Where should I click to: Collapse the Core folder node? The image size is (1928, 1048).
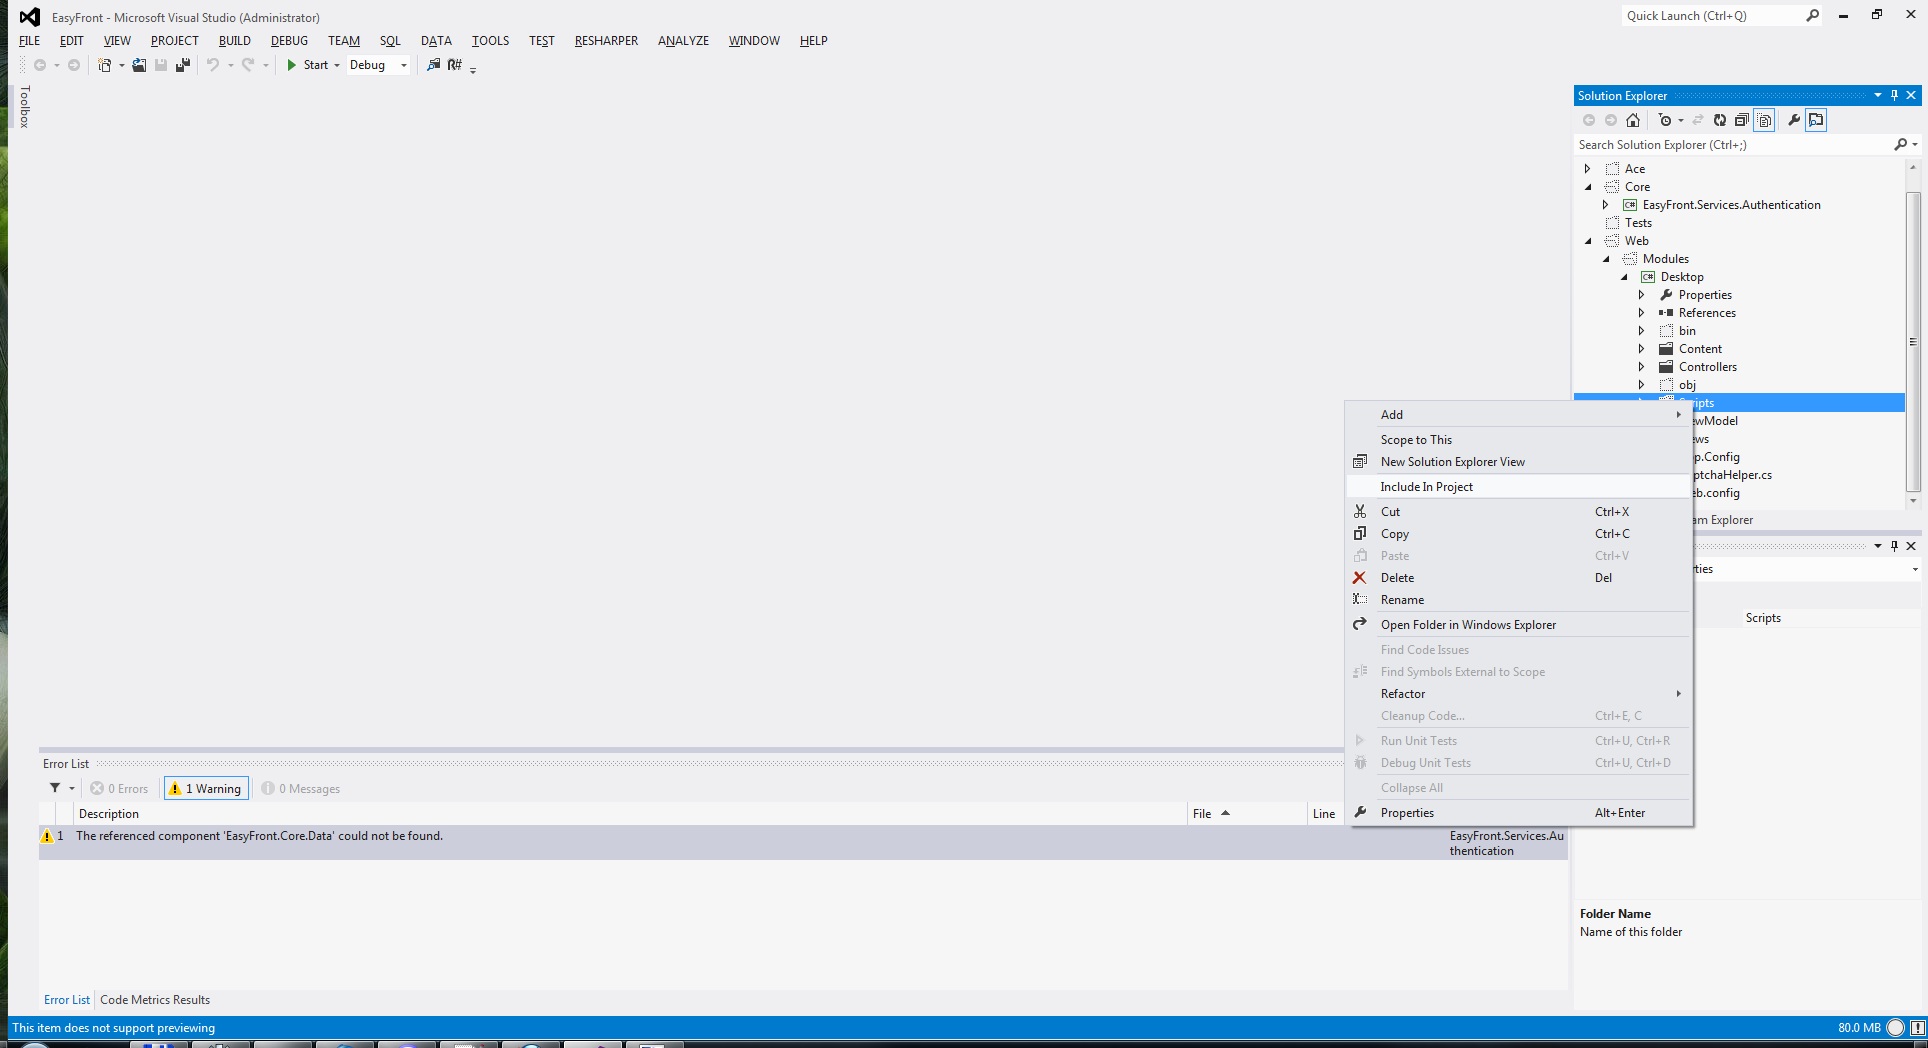coord(1588,187)
